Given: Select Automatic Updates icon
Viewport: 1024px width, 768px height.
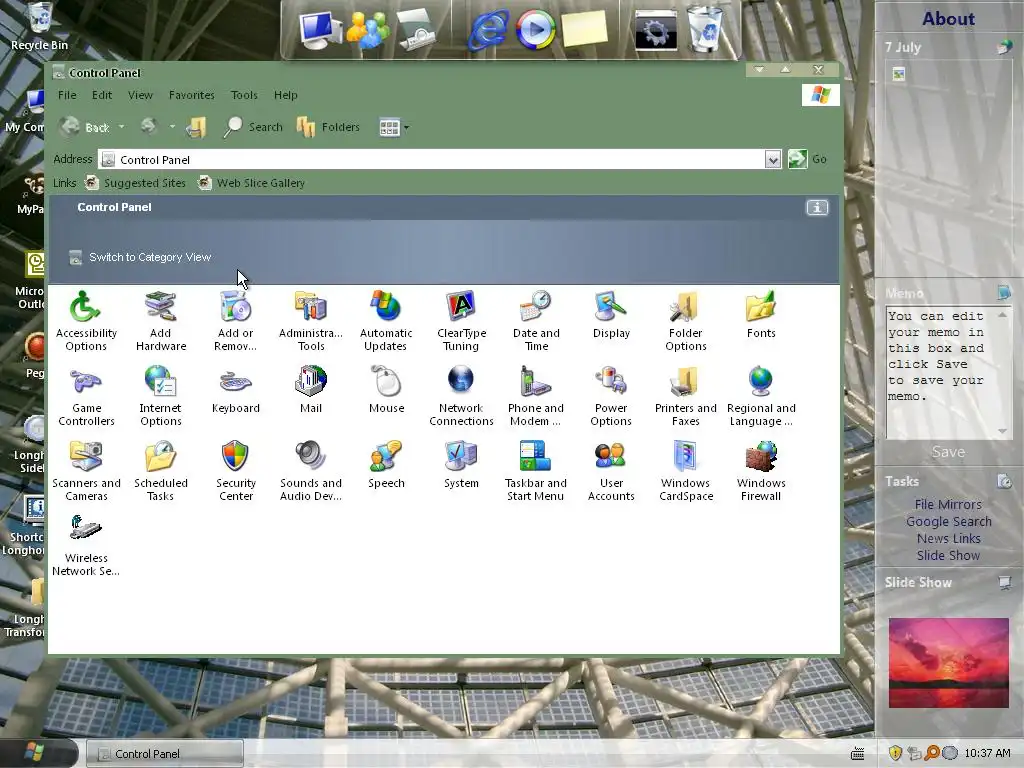Looking at the screenshot, I should tap(386, 321).
